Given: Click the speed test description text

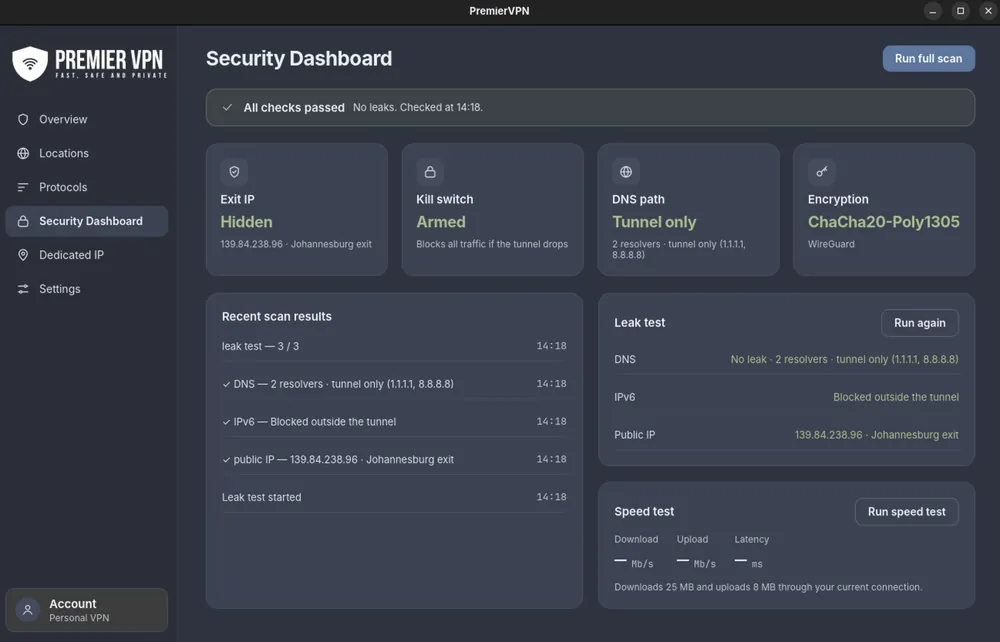Looking at the screenshot, I should (768, 587).
